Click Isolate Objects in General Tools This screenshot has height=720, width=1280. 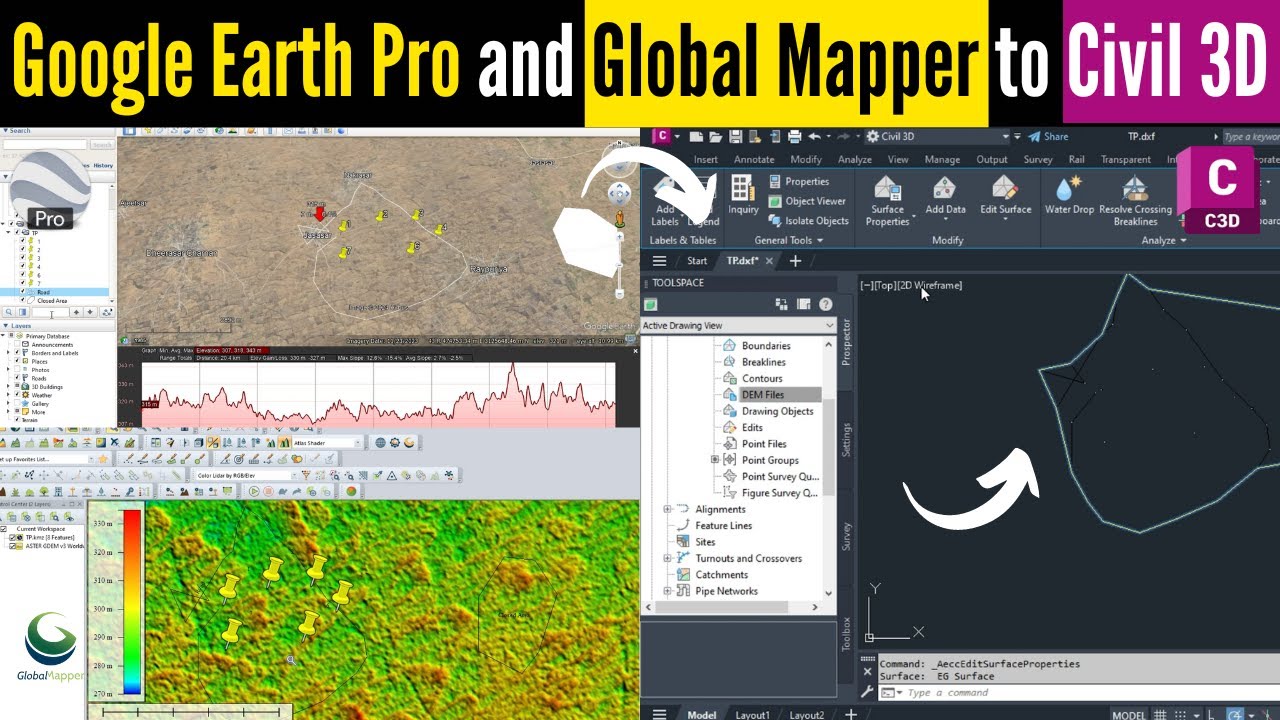point(808,221)
